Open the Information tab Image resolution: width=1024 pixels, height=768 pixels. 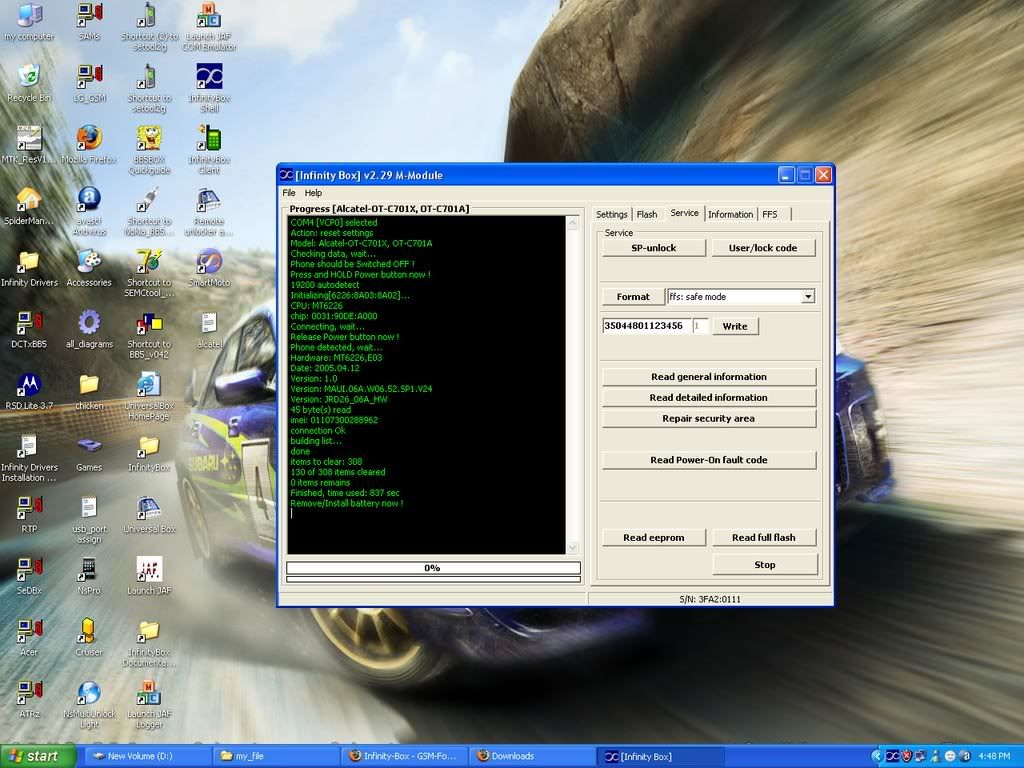coord(730,214)
